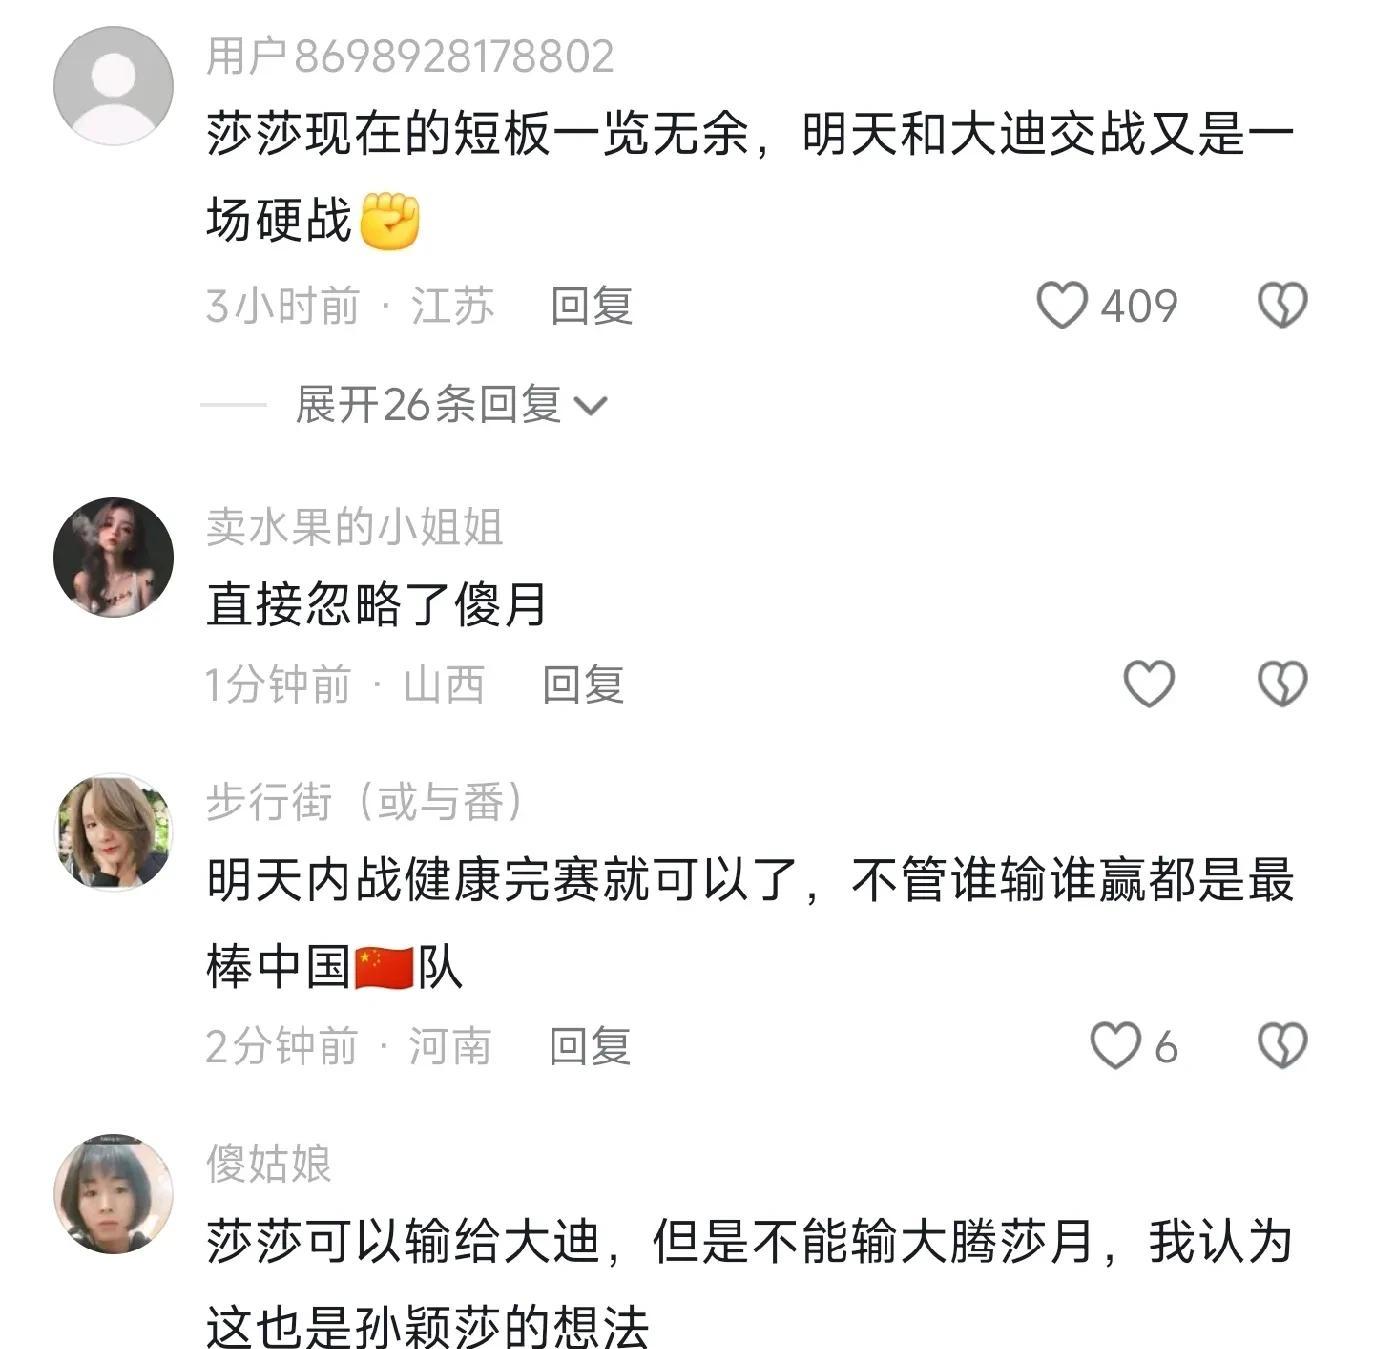Like the 河南 comment with 6 likes

tap(1115, 1046)
